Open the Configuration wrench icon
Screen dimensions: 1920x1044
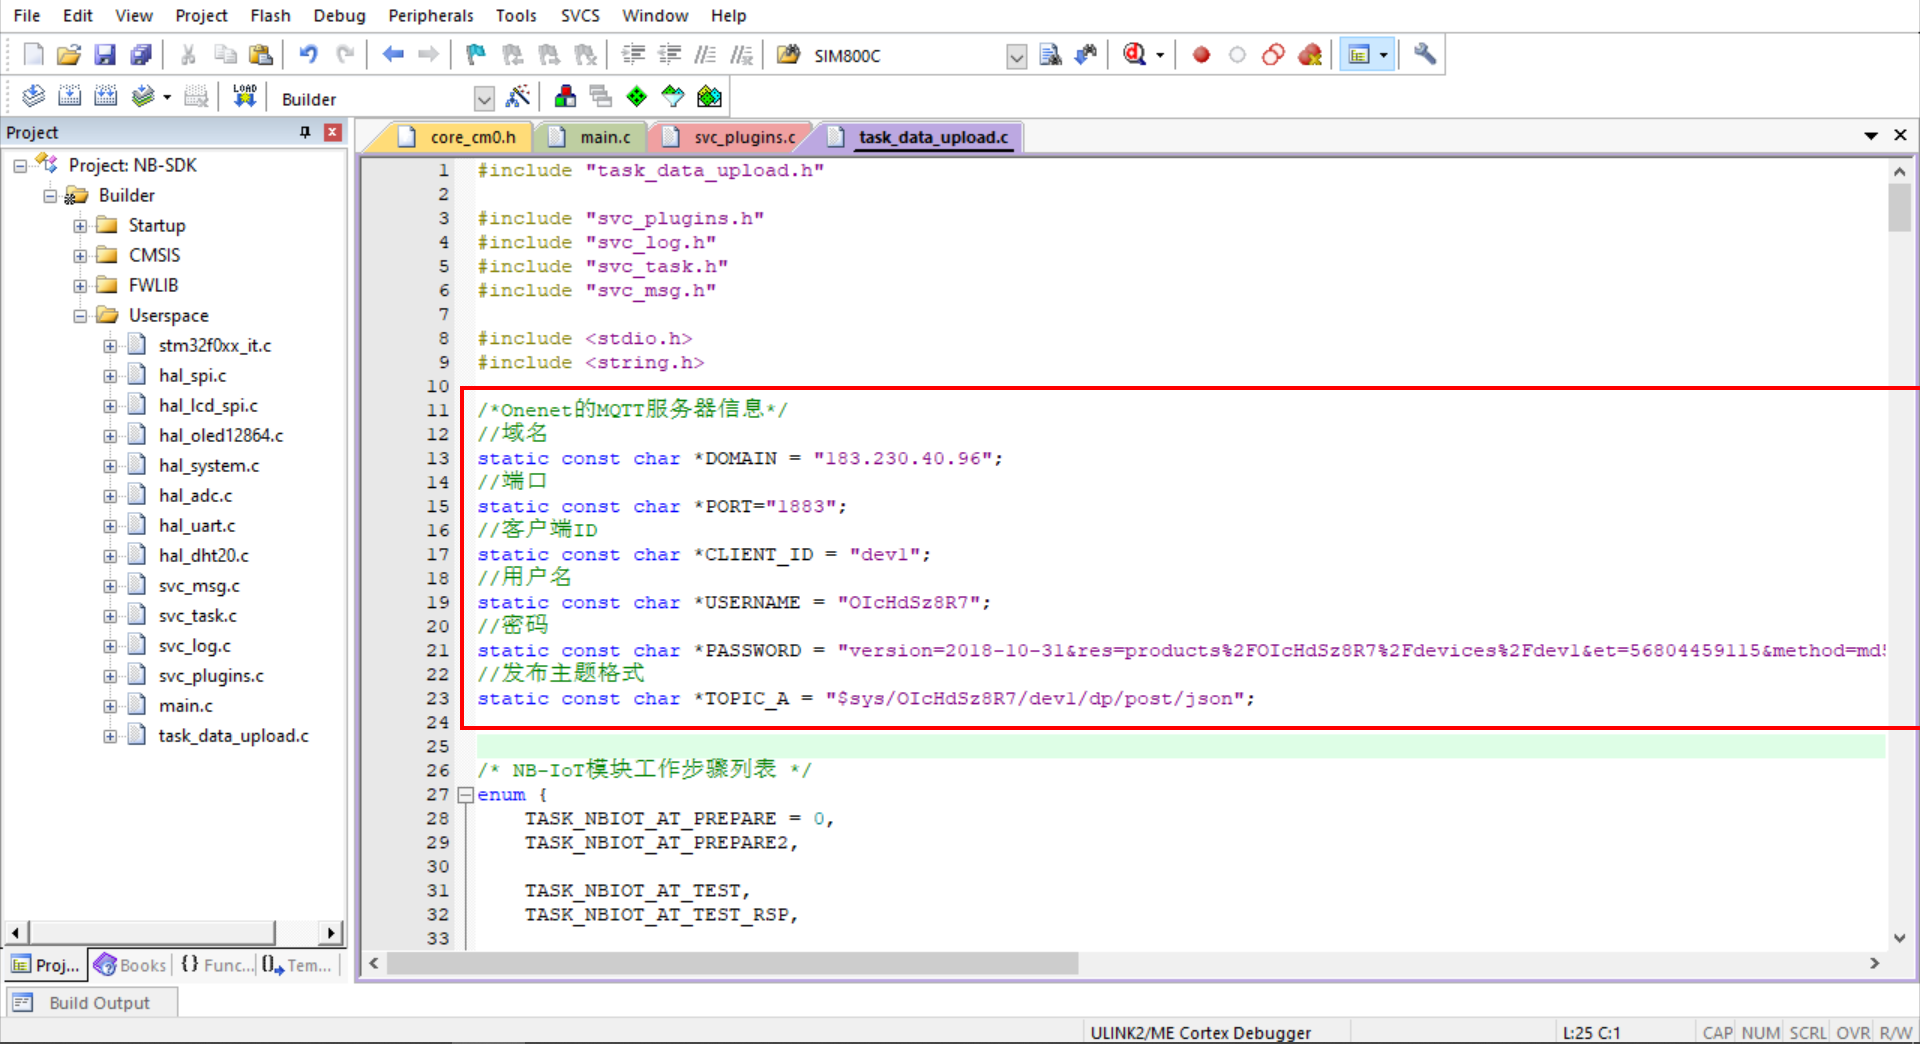point(1425,55)
